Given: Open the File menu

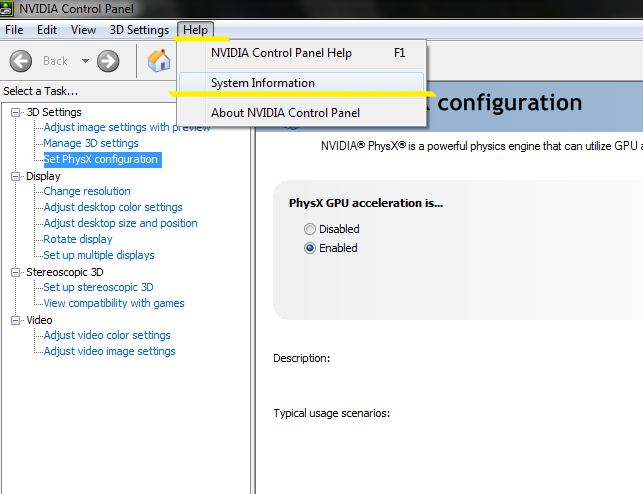Looking at the screenshot, I should click(x=14, y=30).
